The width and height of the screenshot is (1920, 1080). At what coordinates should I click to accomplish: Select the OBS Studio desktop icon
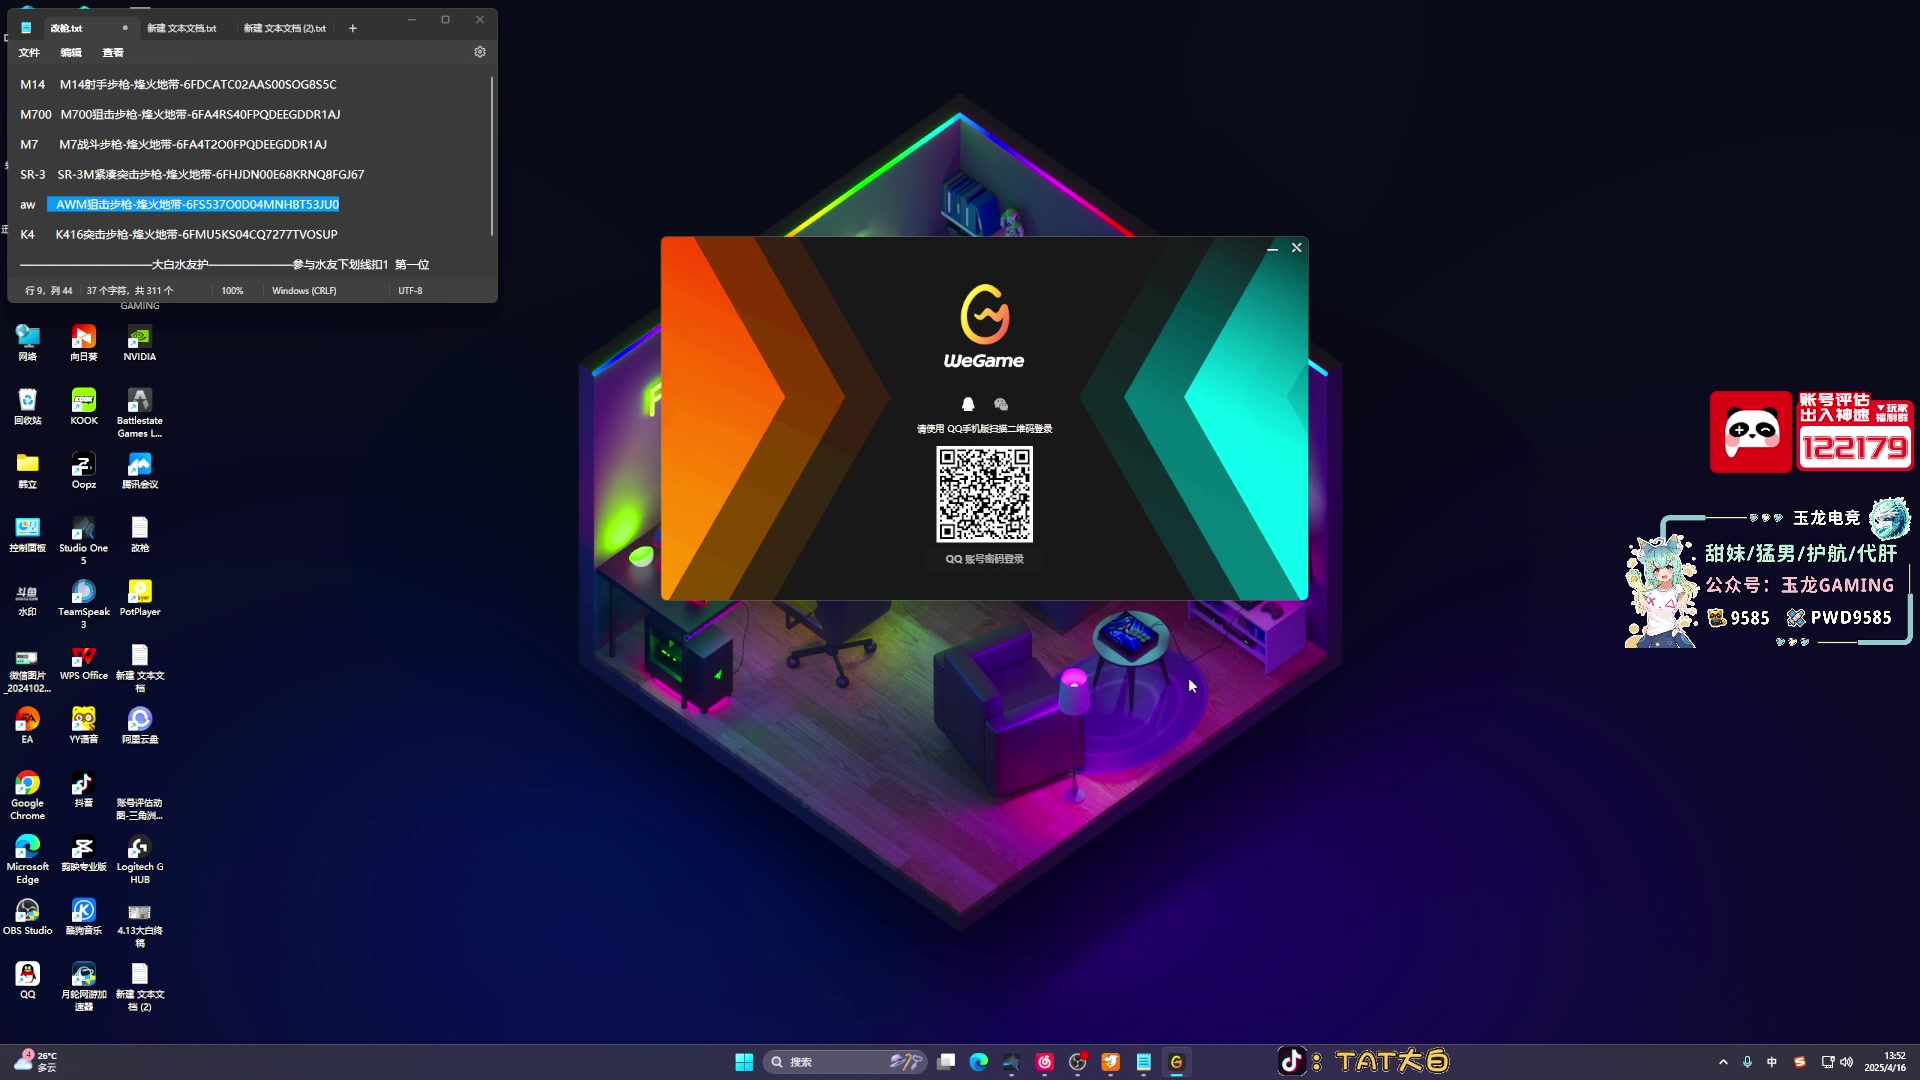coord(28,918)
